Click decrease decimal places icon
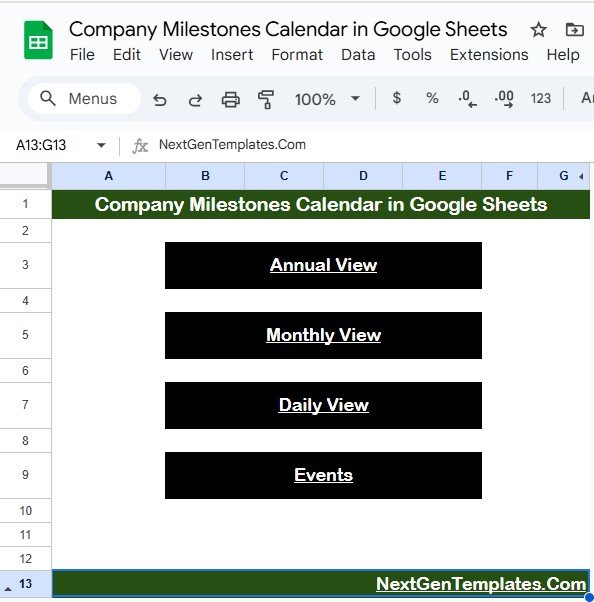The width and height of the screenshot is (594, 602). point(467,99)
